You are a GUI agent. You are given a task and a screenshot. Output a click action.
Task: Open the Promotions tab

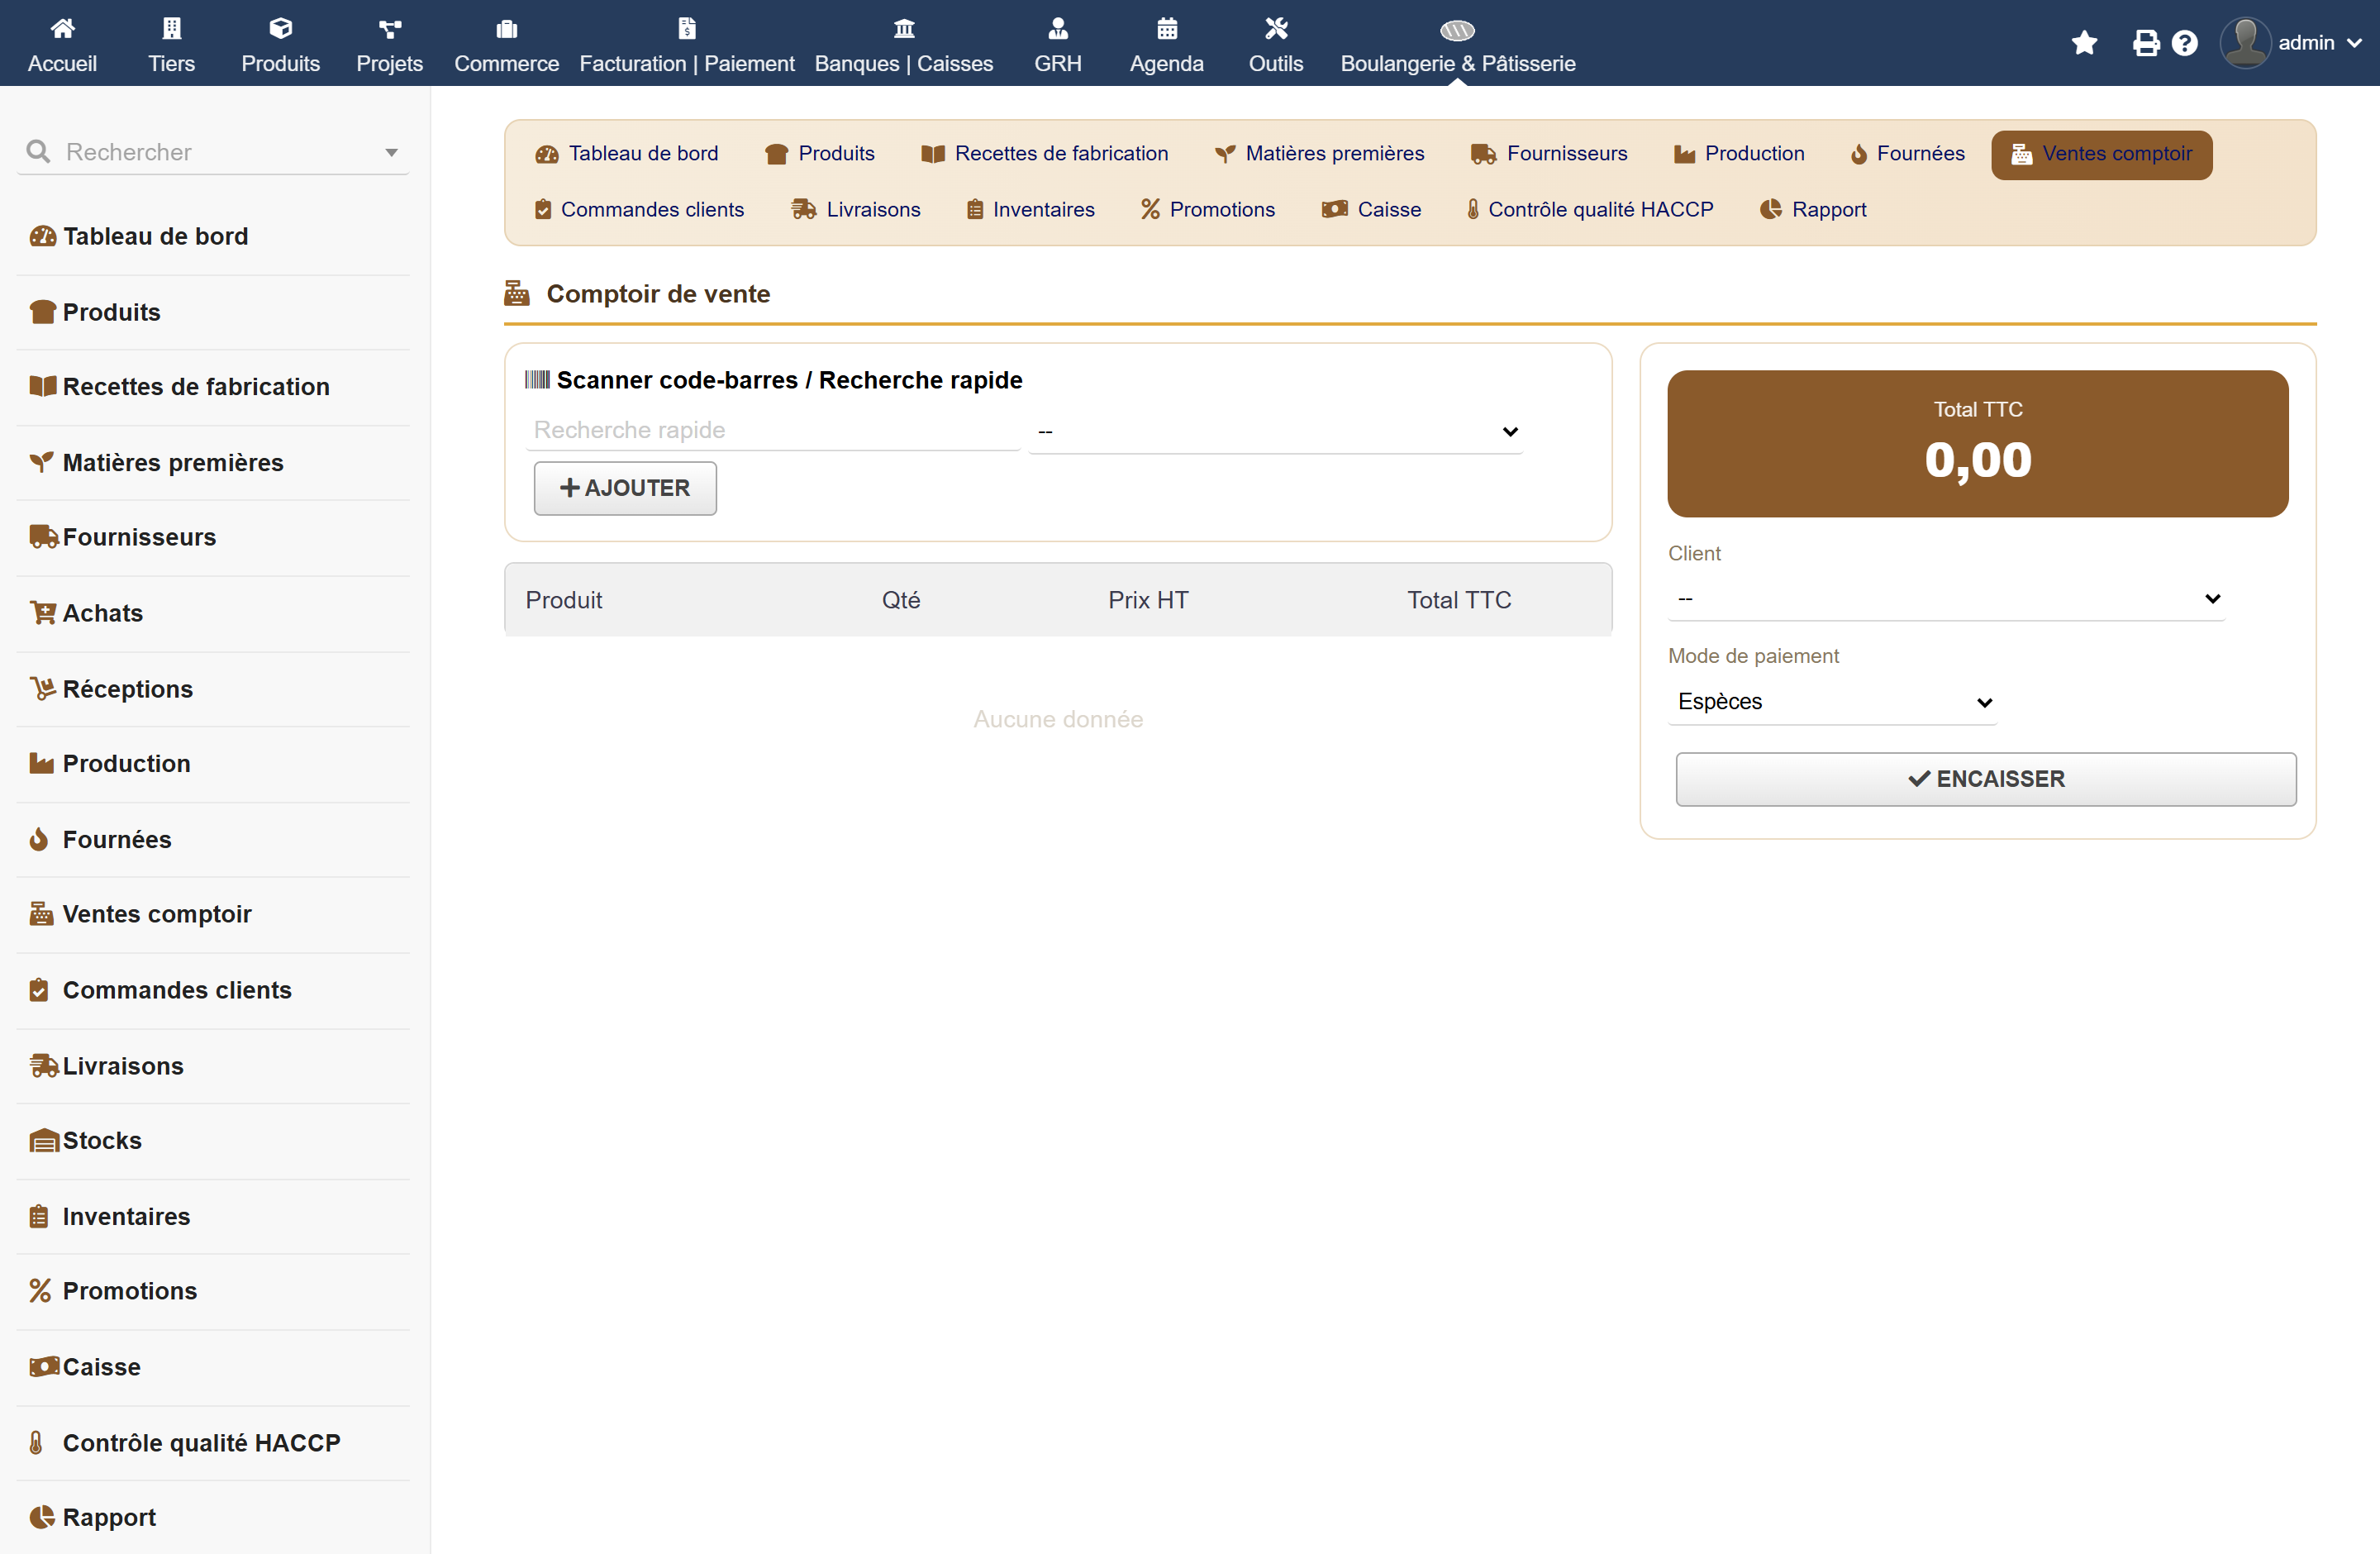click(1208, 209)
